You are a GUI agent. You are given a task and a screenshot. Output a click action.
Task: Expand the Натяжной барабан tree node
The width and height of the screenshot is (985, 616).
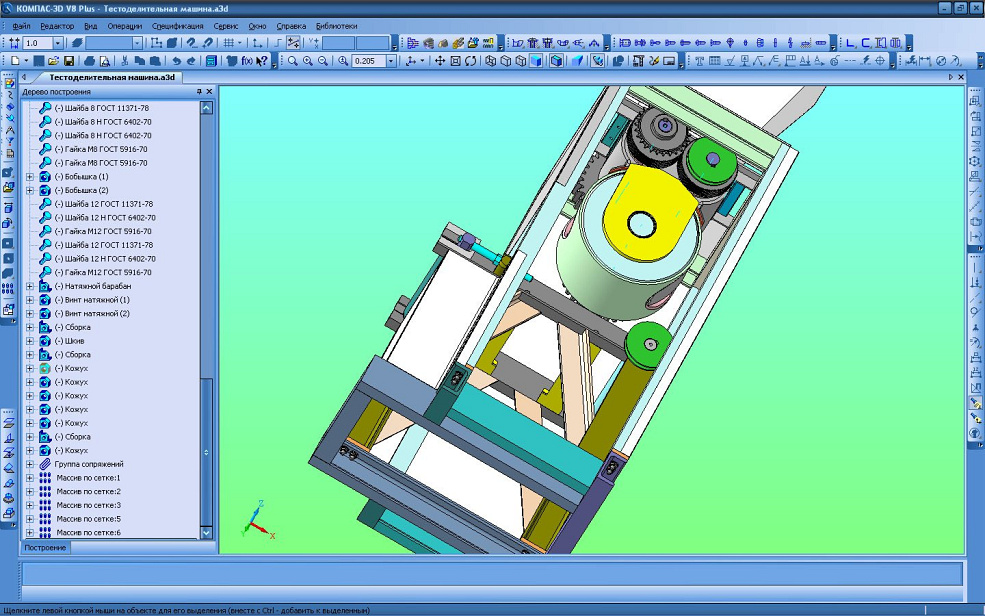coord(30,286)
